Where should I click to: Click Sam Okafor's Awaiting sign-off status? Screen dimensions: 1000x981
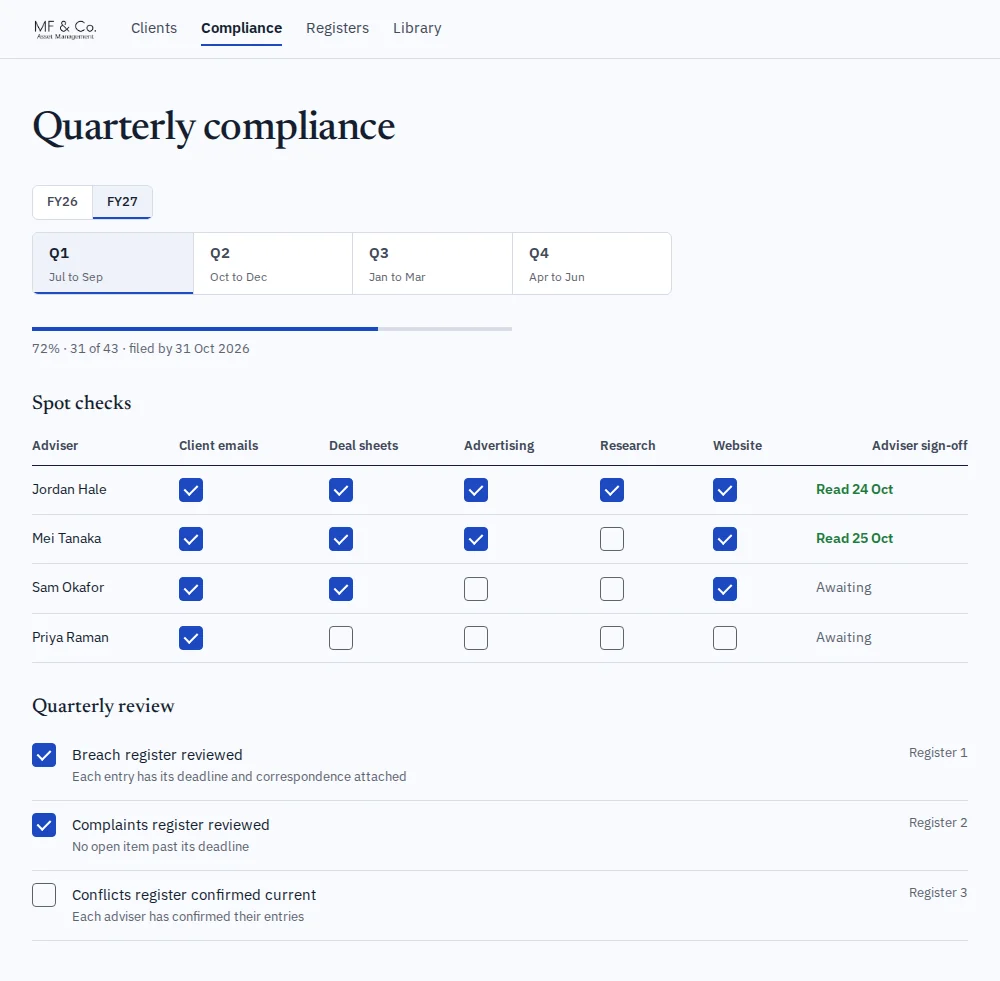click(x=843, y=587)
